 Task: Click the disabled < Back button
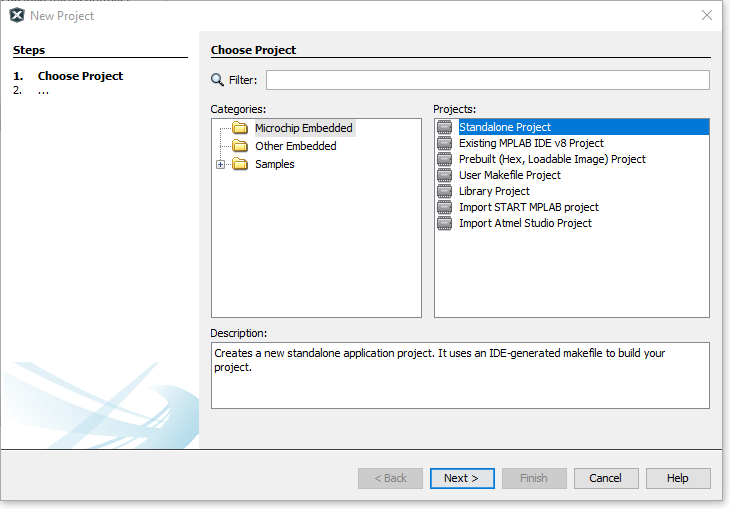(390, 478)
